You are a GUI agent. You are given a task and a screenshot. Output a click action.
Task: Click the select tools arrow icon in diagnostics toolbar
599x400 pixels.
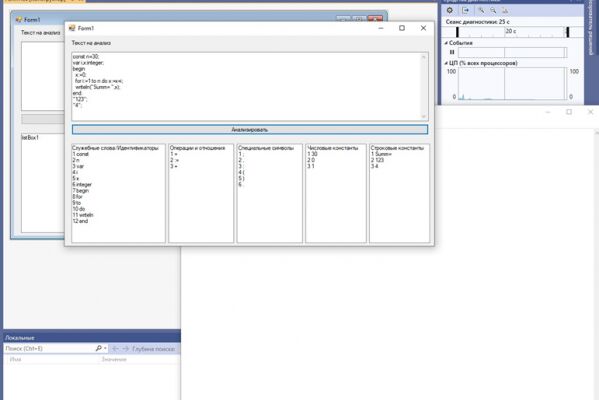pos(465,10)
